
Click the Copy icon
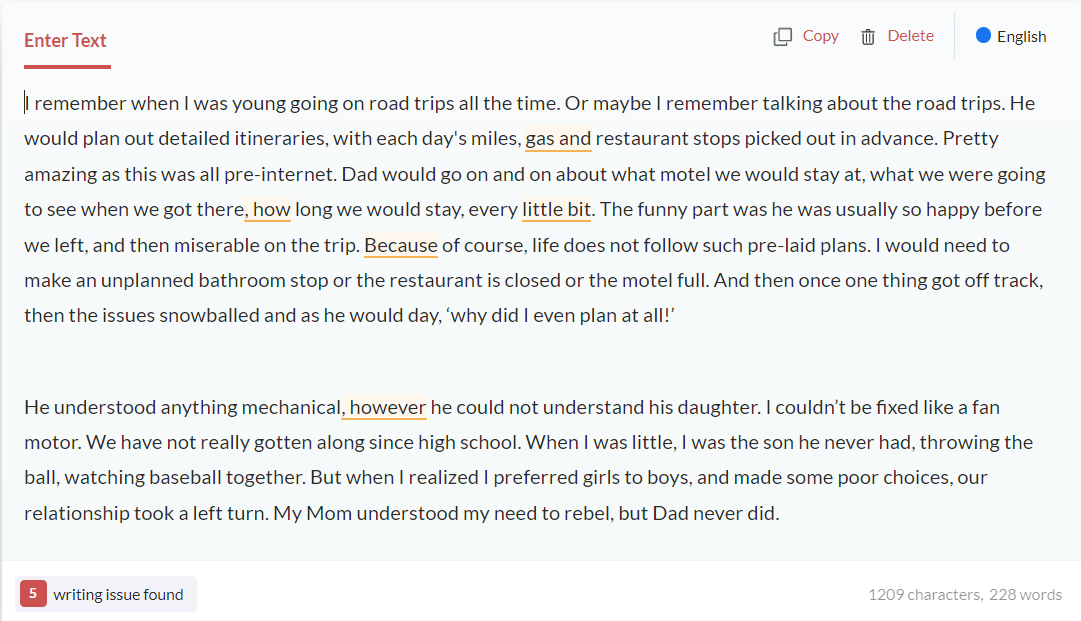point(782,37)
